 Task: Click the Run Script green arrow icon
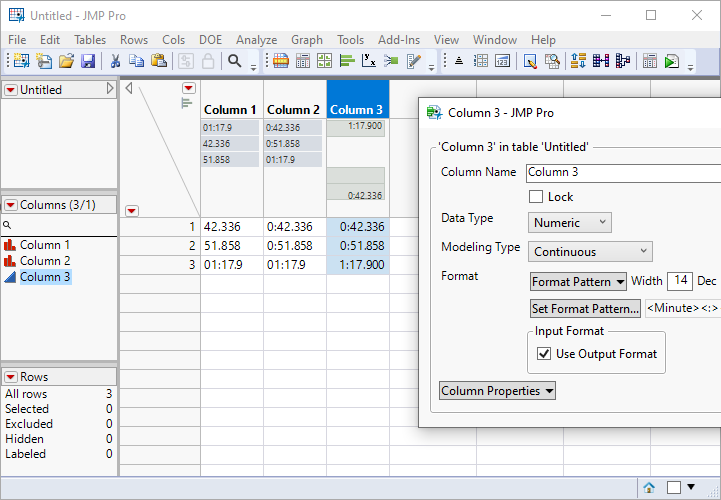672,61
